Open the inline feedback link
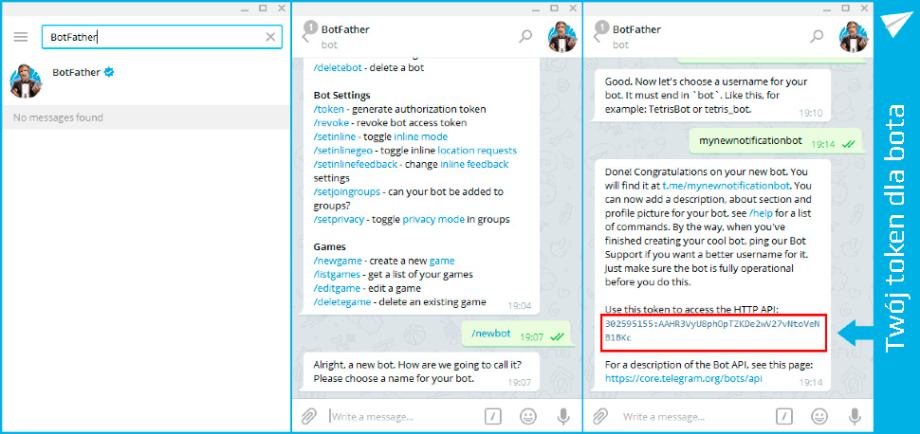Viewport: 920px width, 434px height. point(474,164)
